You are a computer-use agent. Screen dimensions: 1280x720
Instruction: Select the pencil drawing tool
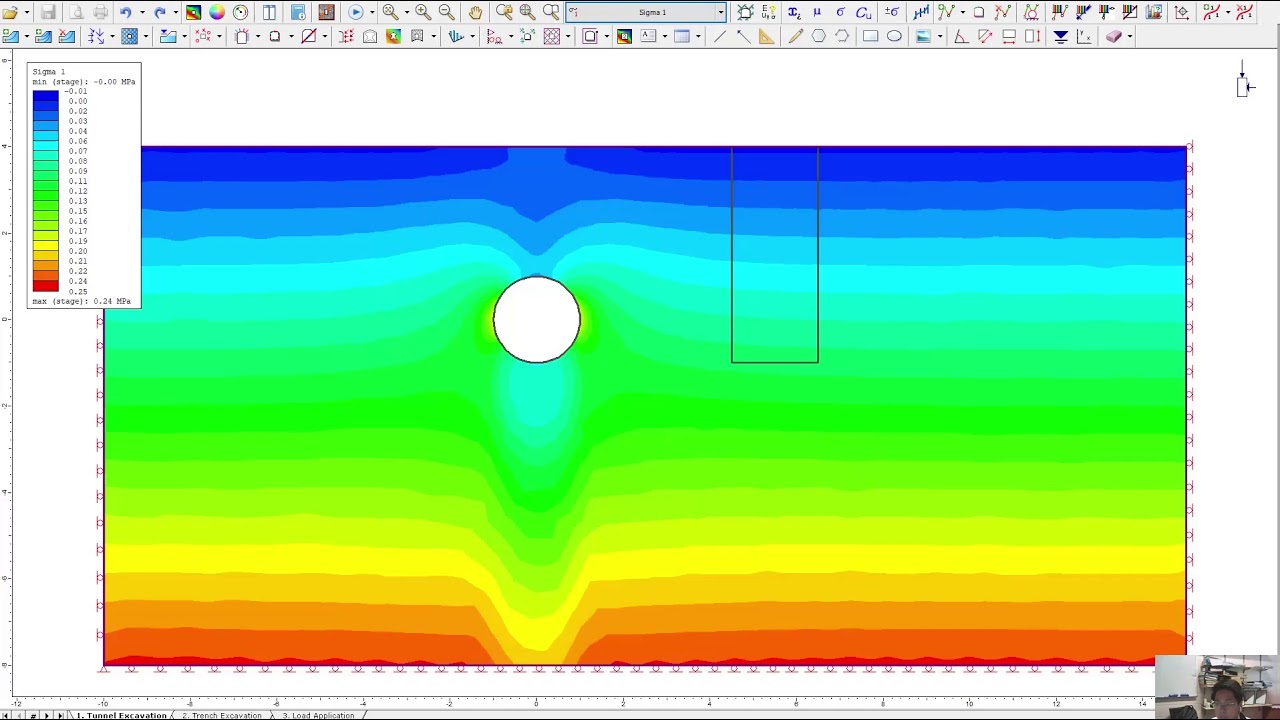coord(796,36)
